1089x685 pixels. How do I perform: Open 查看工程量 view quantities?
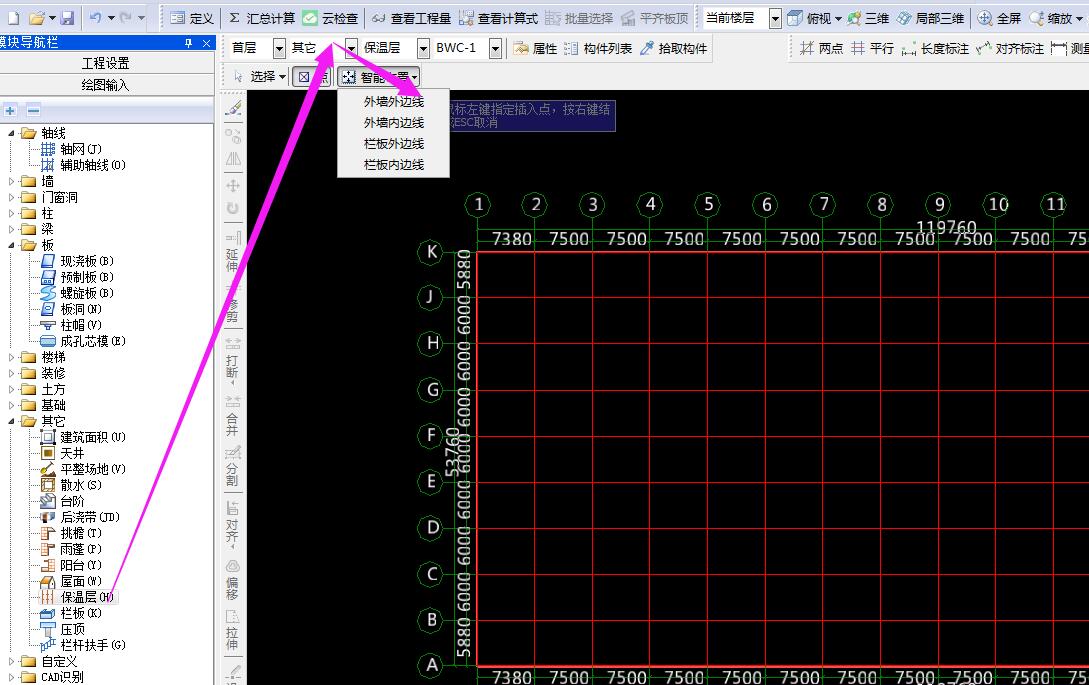[x=411, y=18]
